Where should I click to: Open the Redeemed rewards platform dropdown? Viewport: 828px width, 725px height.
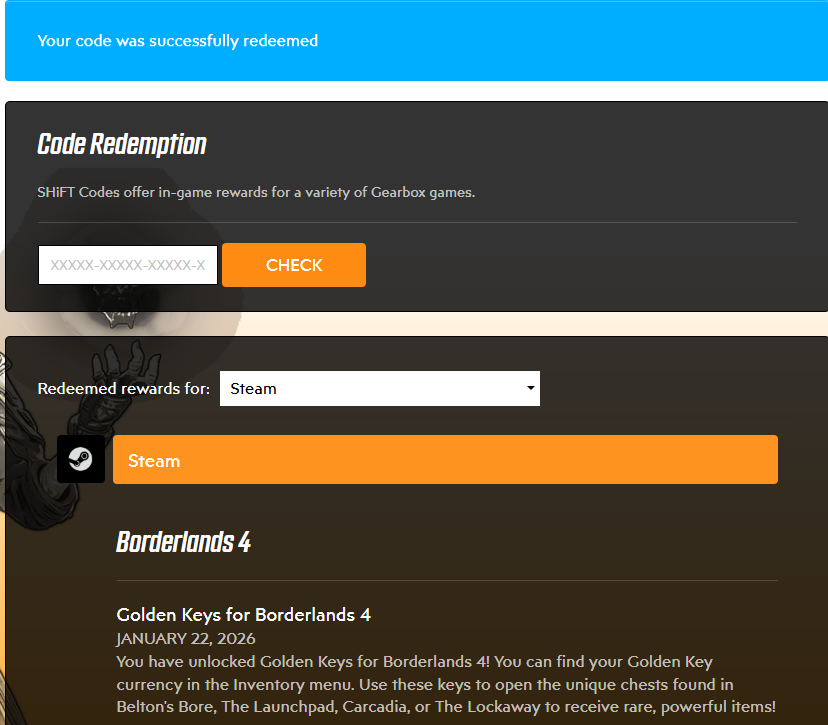380,389
